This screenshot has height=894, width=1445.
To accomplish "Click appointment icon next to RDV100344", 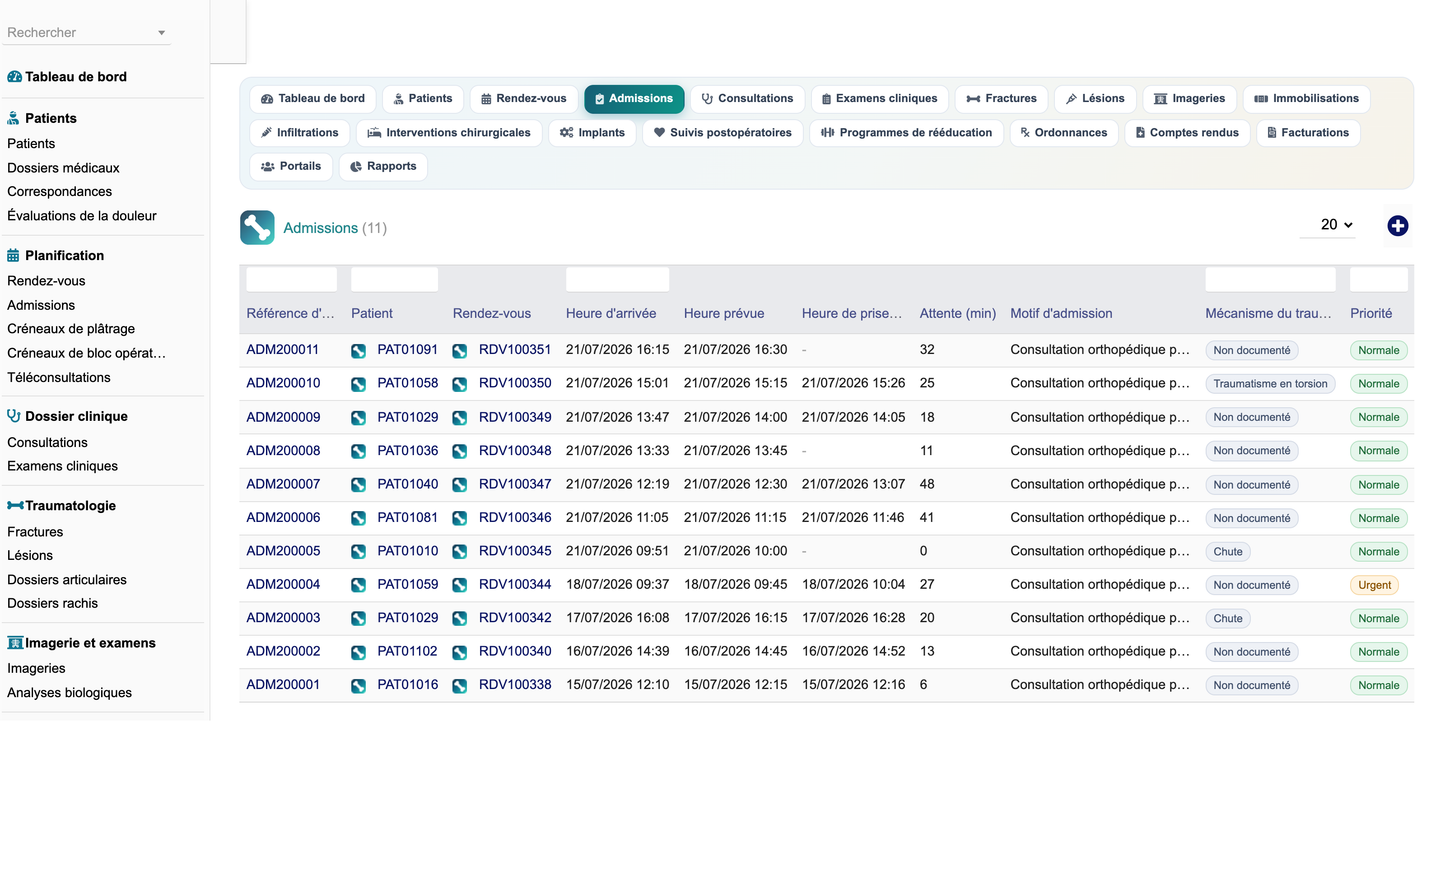I will pyautogui.click(x=460, y=585).
